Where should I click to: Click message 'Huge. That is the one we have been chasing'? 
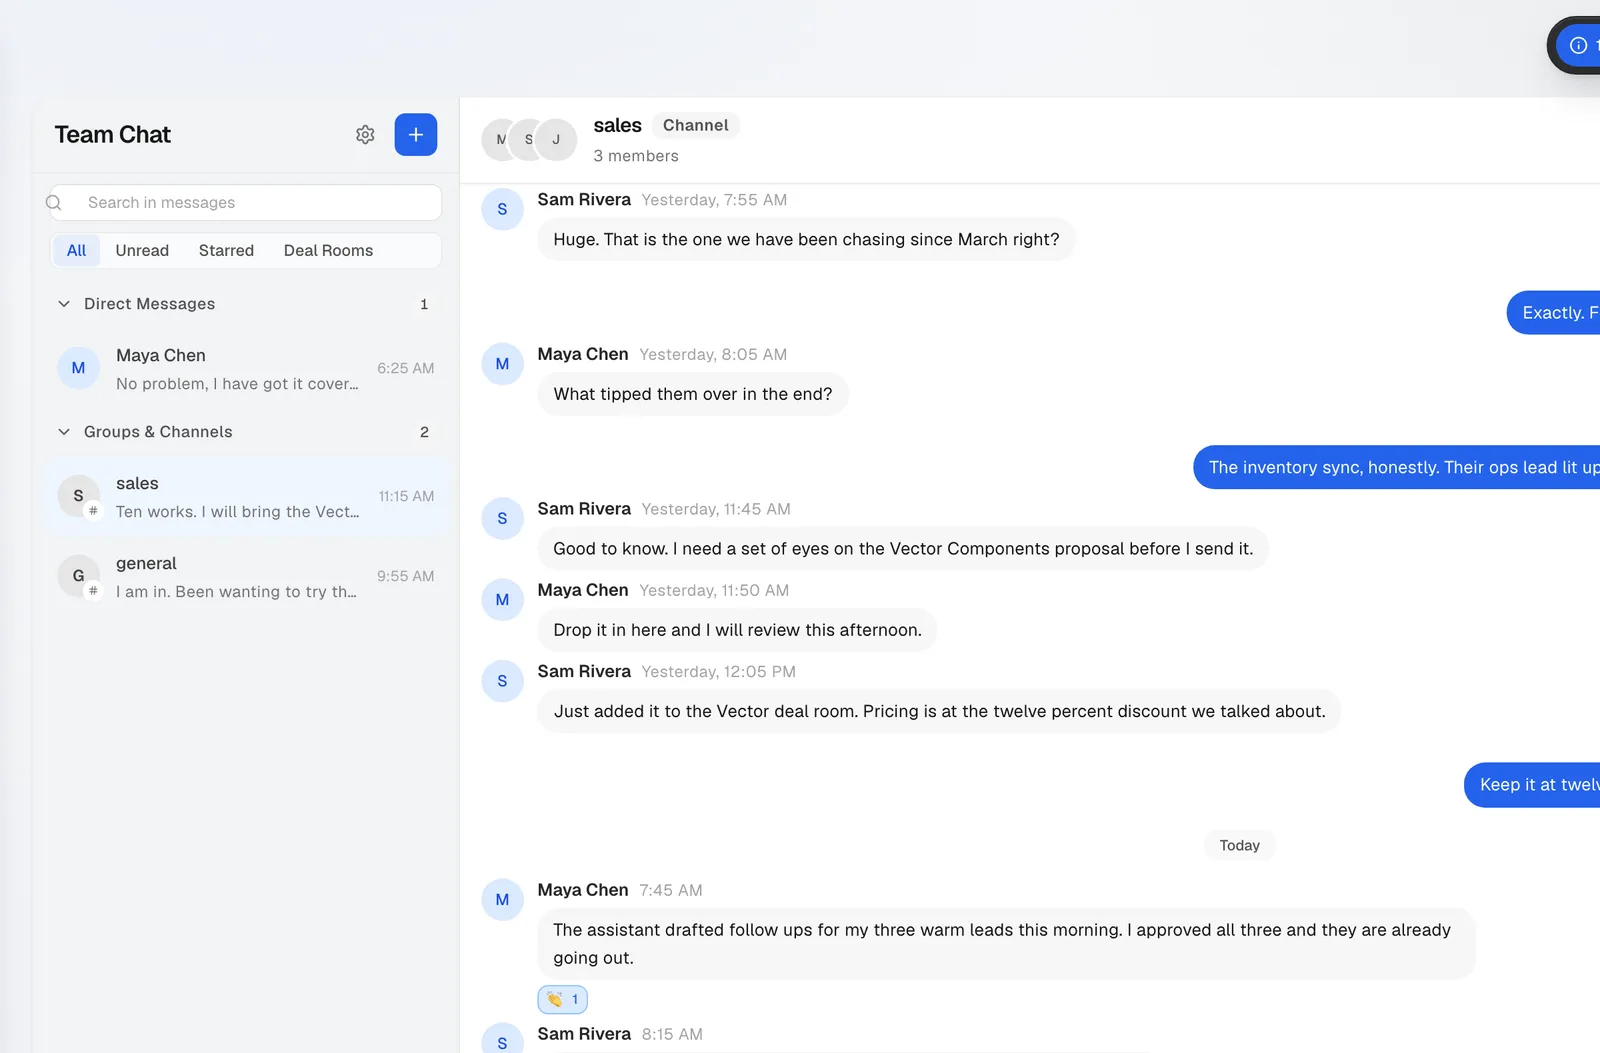coord(806,240)
